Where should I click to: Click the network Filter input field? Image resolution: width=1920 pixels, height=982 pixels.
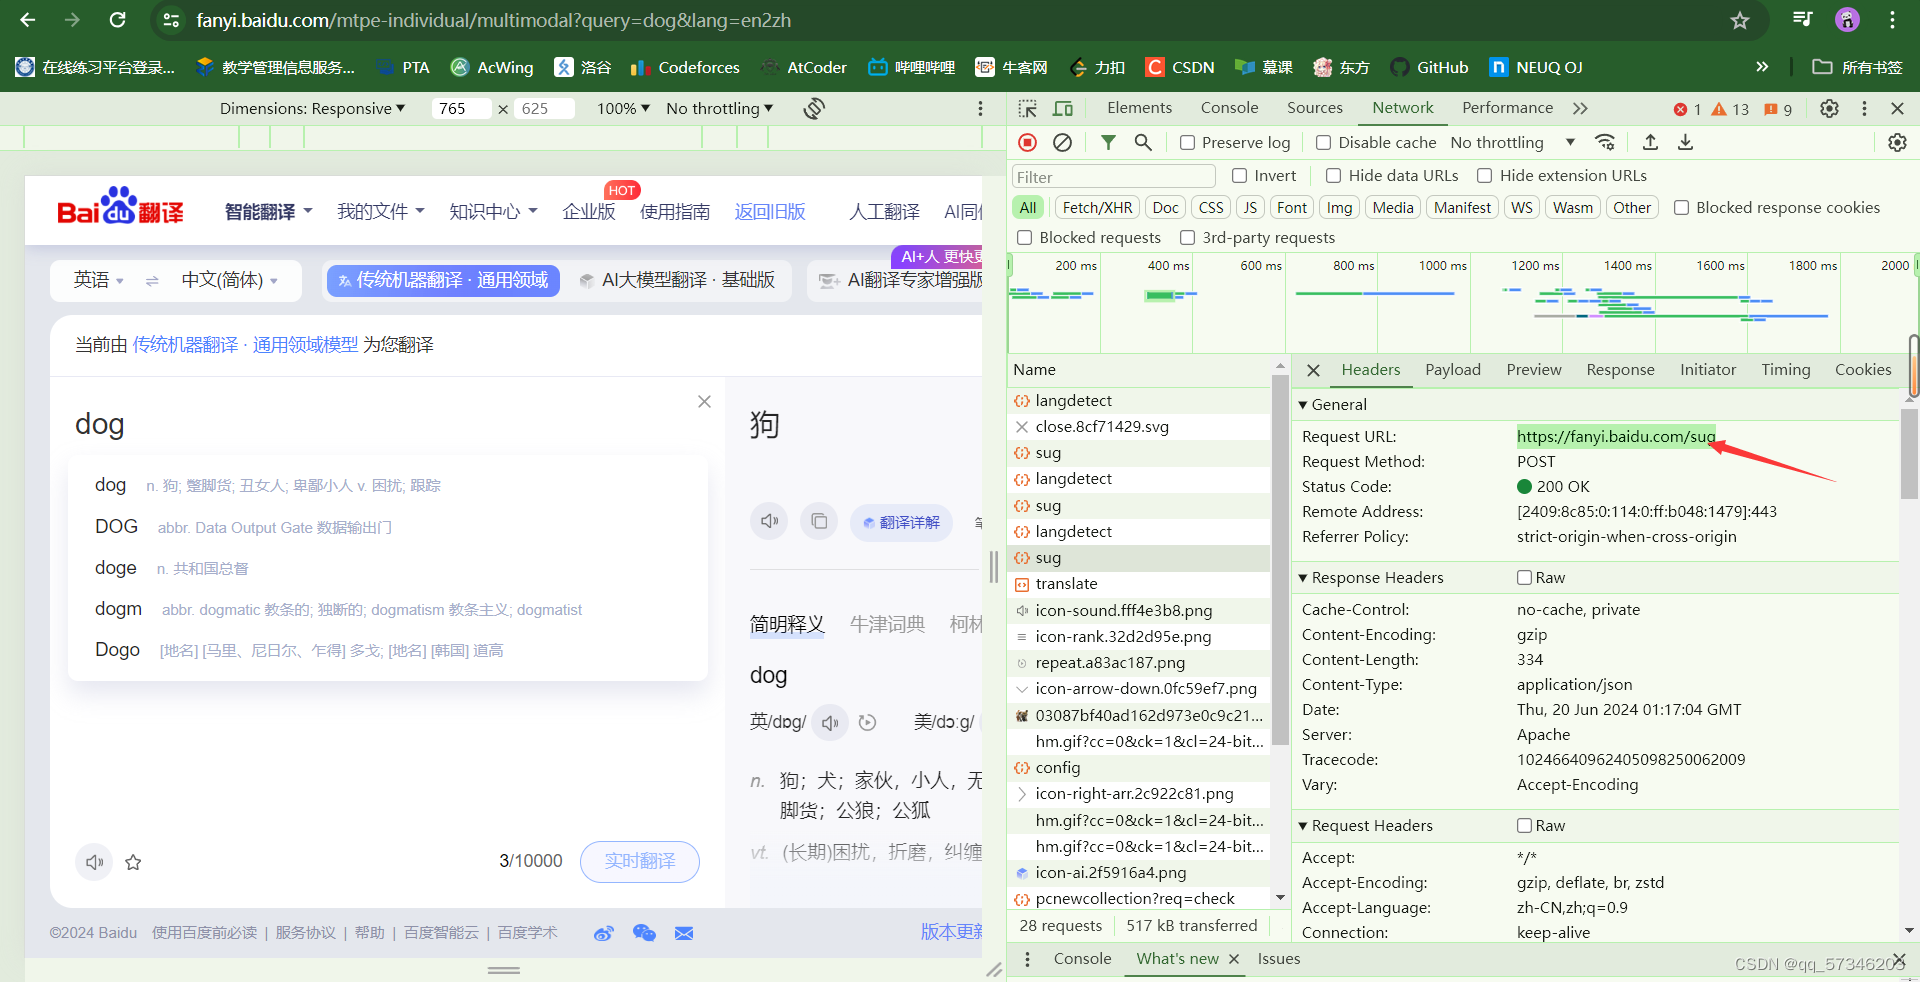[1113, 177]
